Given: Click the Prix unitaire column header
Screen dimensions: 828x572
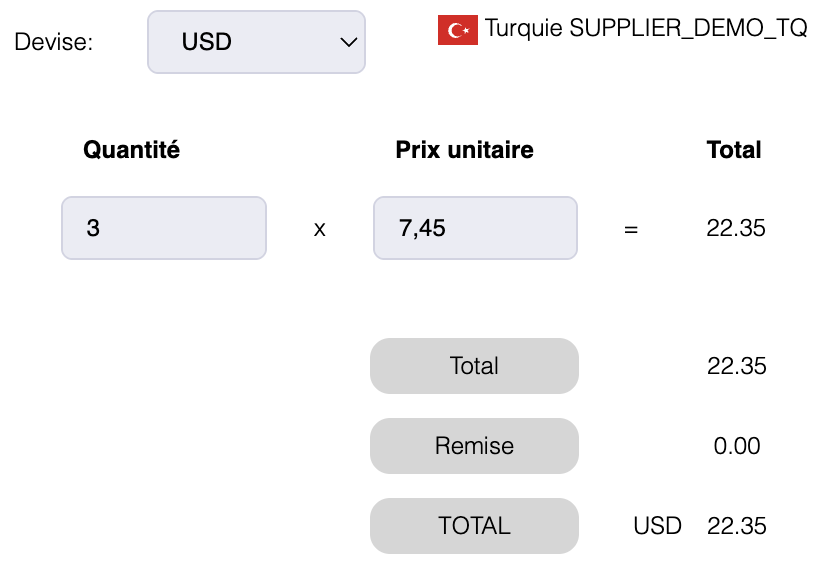Looking at the screenshot, I should (464, 150).
